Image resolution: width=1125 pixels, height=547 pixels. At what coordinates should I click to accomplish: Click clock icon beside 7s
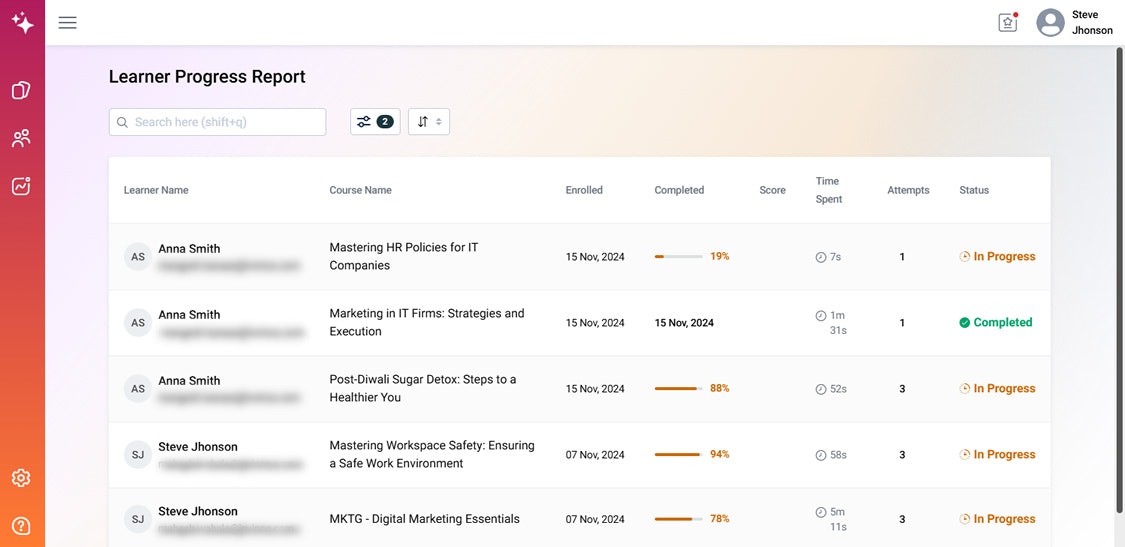(x=821, y=257)
